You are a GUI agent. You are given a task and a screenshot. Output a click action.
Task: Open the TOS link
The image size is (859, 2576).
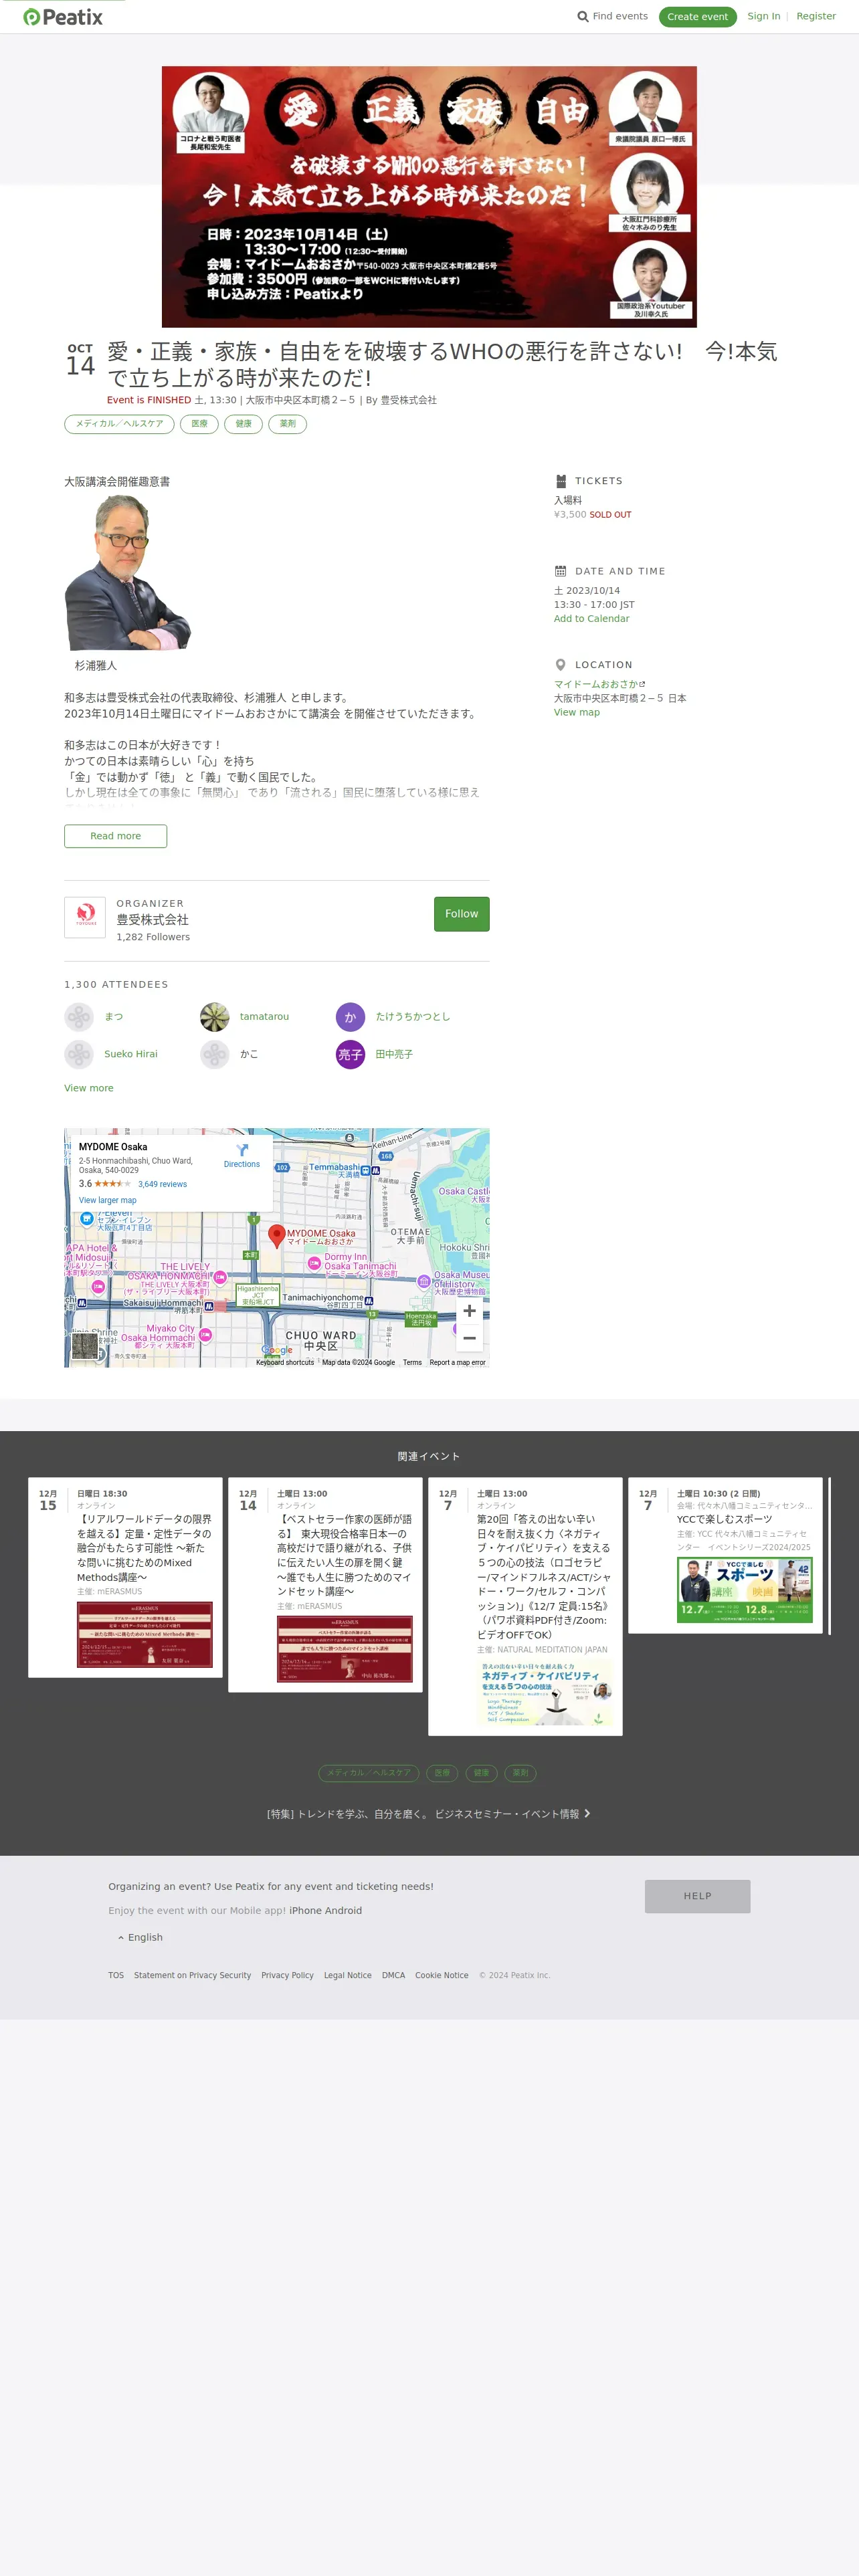(116, 1975)
